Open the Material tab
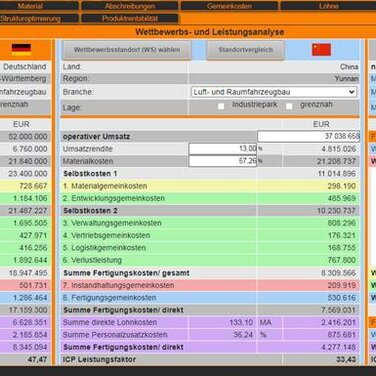 click(x=39, y=6)
